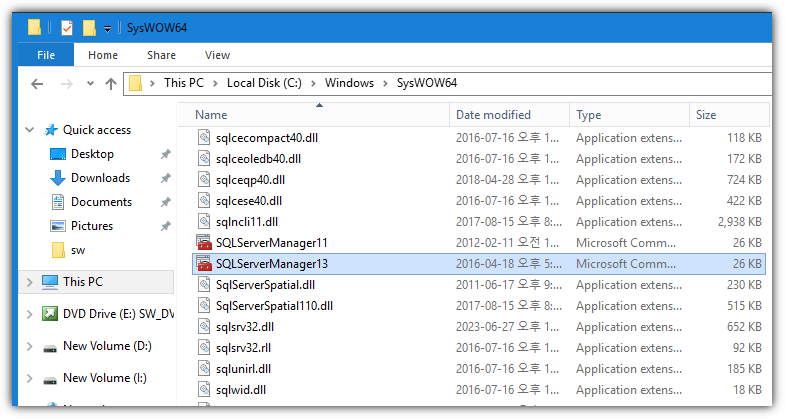
Task: Click the pin icon next to Pictures
Action: coord(165,226)
